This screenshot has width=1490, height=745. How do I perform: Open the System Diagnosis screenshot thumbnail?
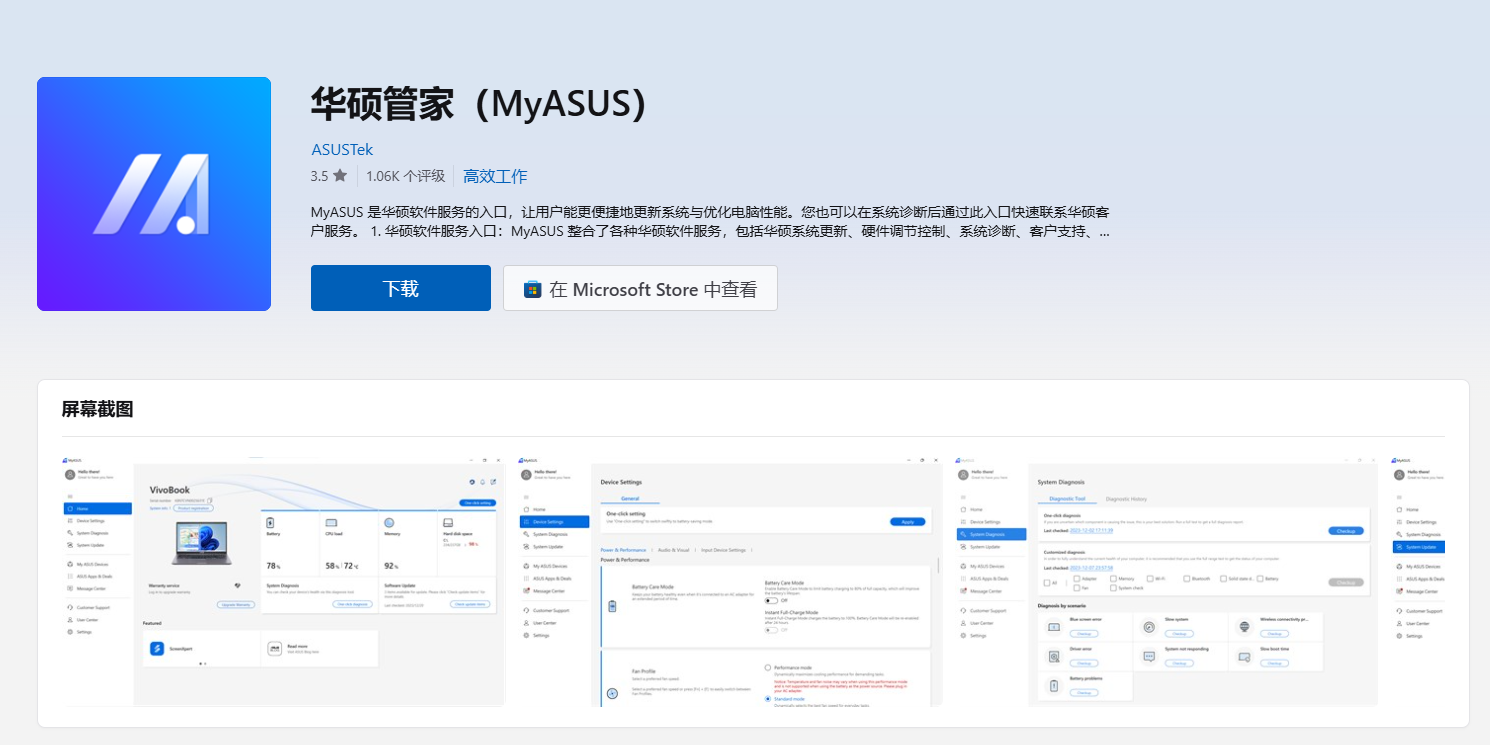[1166, 580]
